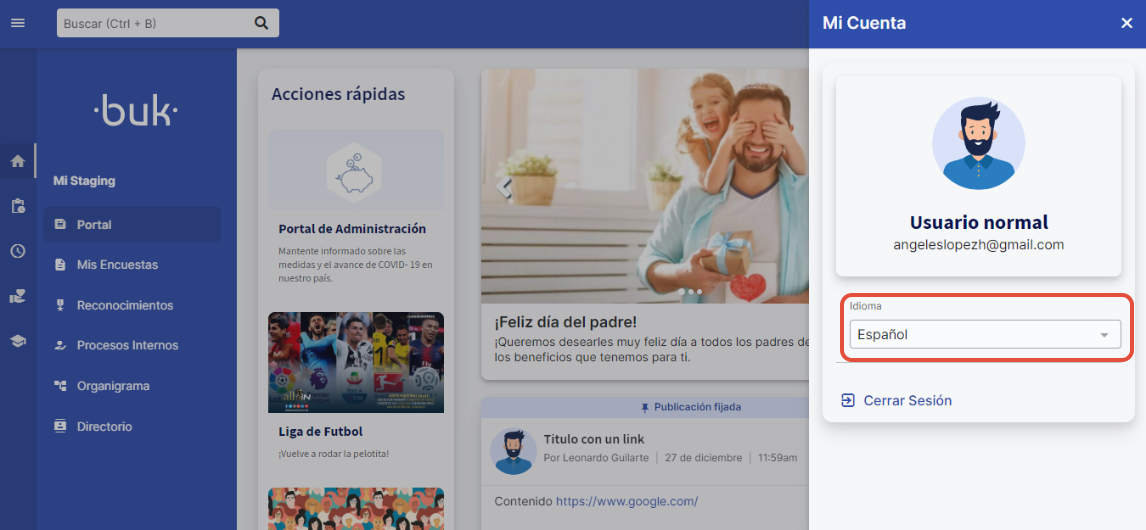Open the graduation cap icon section
The image size is (1146, 530).
17,341
